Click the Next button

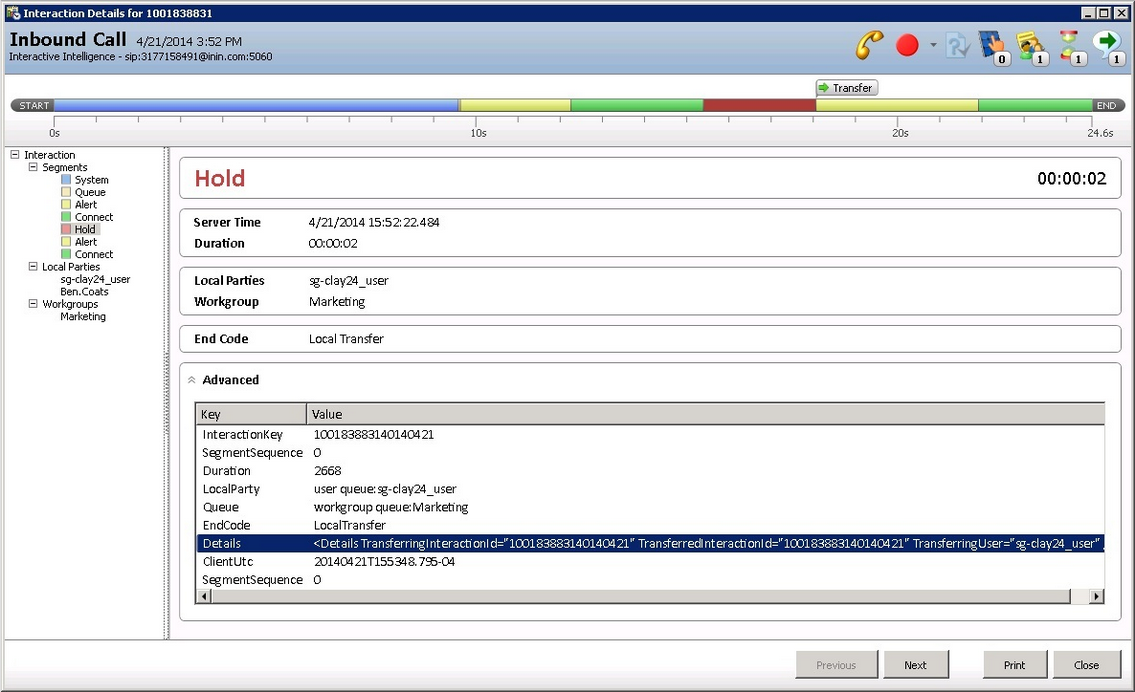(x=915, y=665)
